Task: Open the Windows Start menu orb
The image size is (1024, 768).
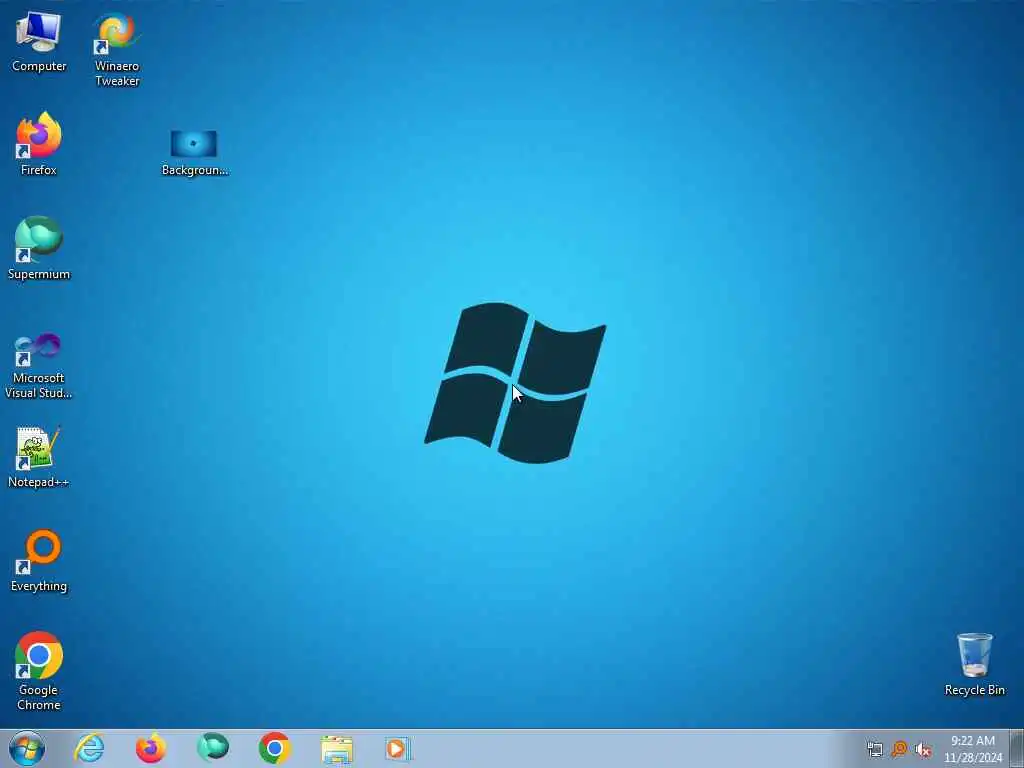Action: (x=27, y=748)
